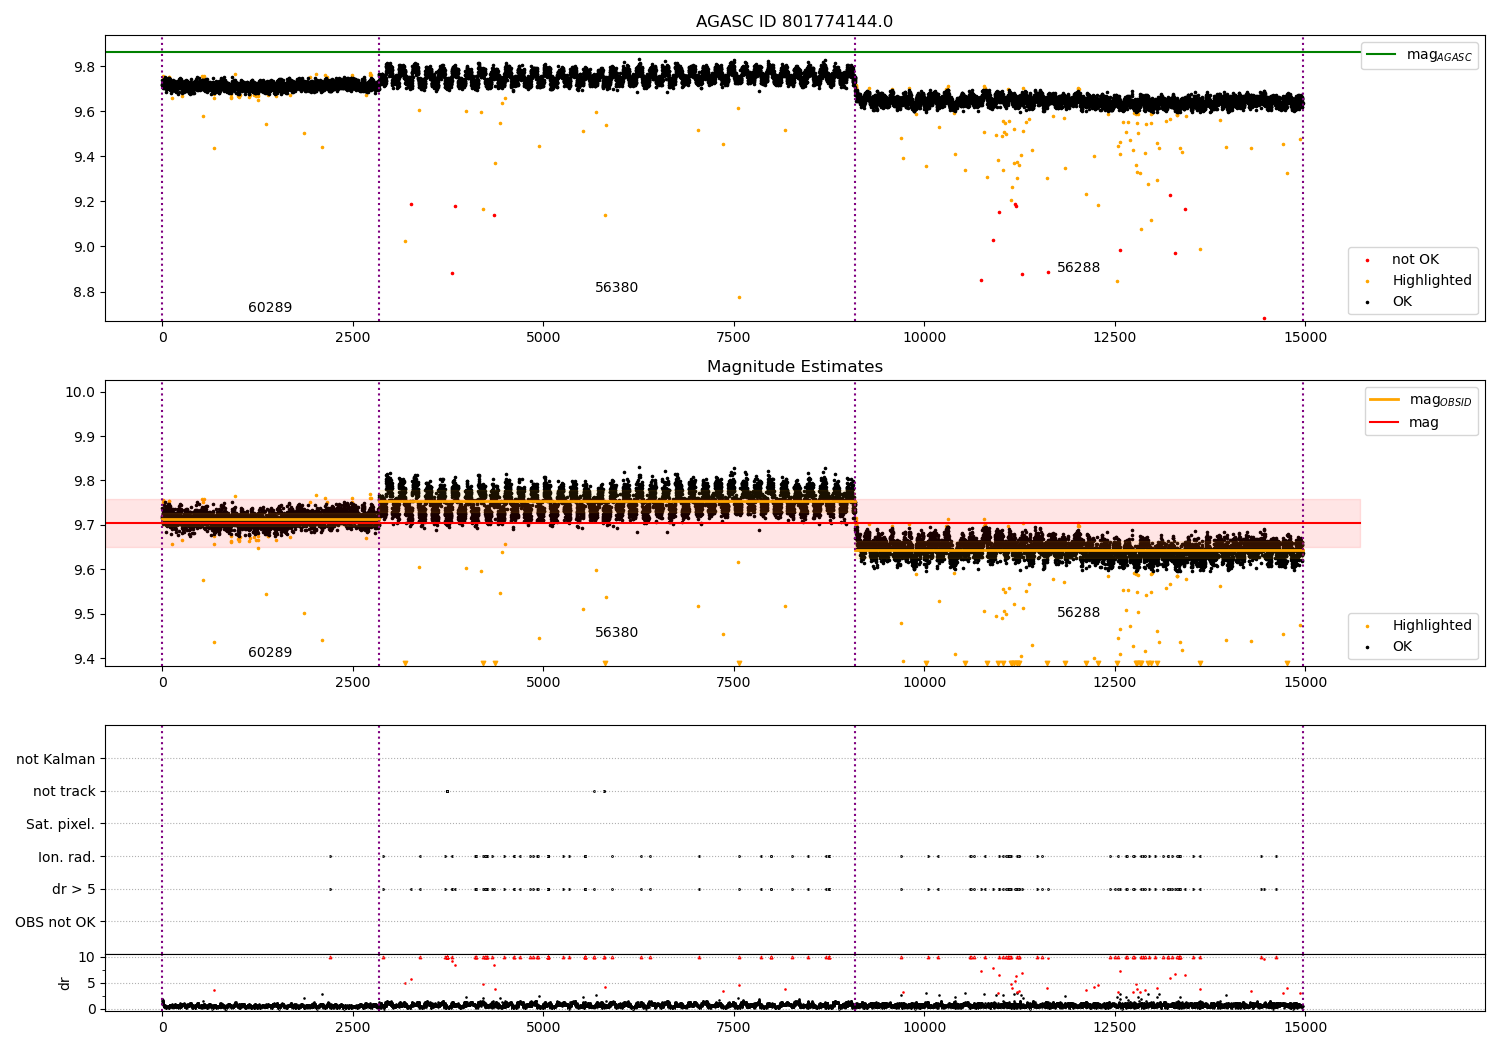Screen dimensions: 1500x1050
Task: Click the 9.0 y-tick of the top plot
Action: [x=84, y=247]
